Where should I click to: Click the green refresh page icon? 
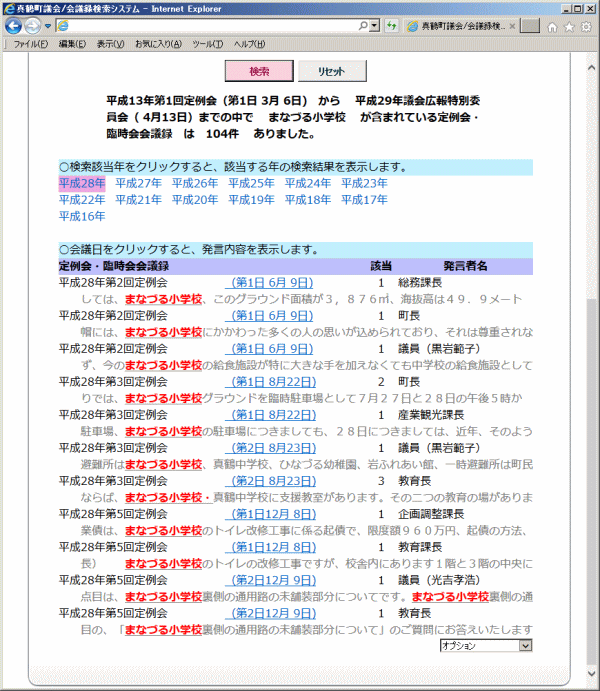(392, 26)
